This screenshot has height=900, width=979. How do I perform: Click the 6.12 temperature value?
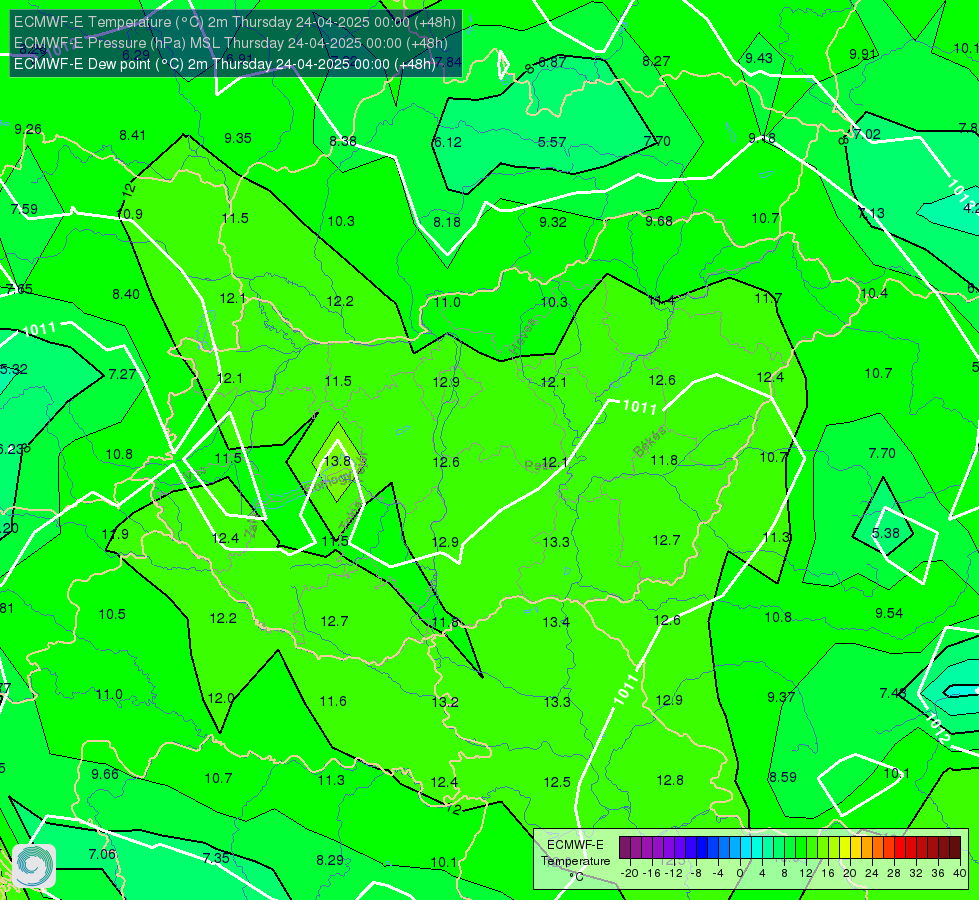click(x=447, y=142)
